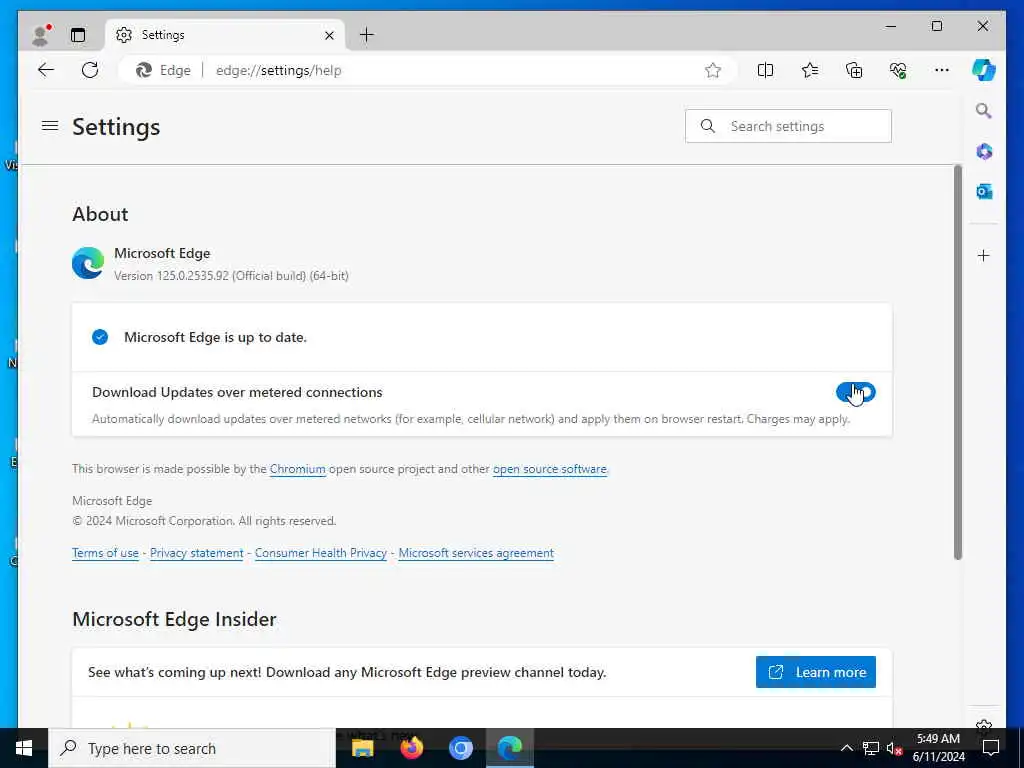Open the settings hamburger menu
1024x768 pixels.
(x=50, y=125)
